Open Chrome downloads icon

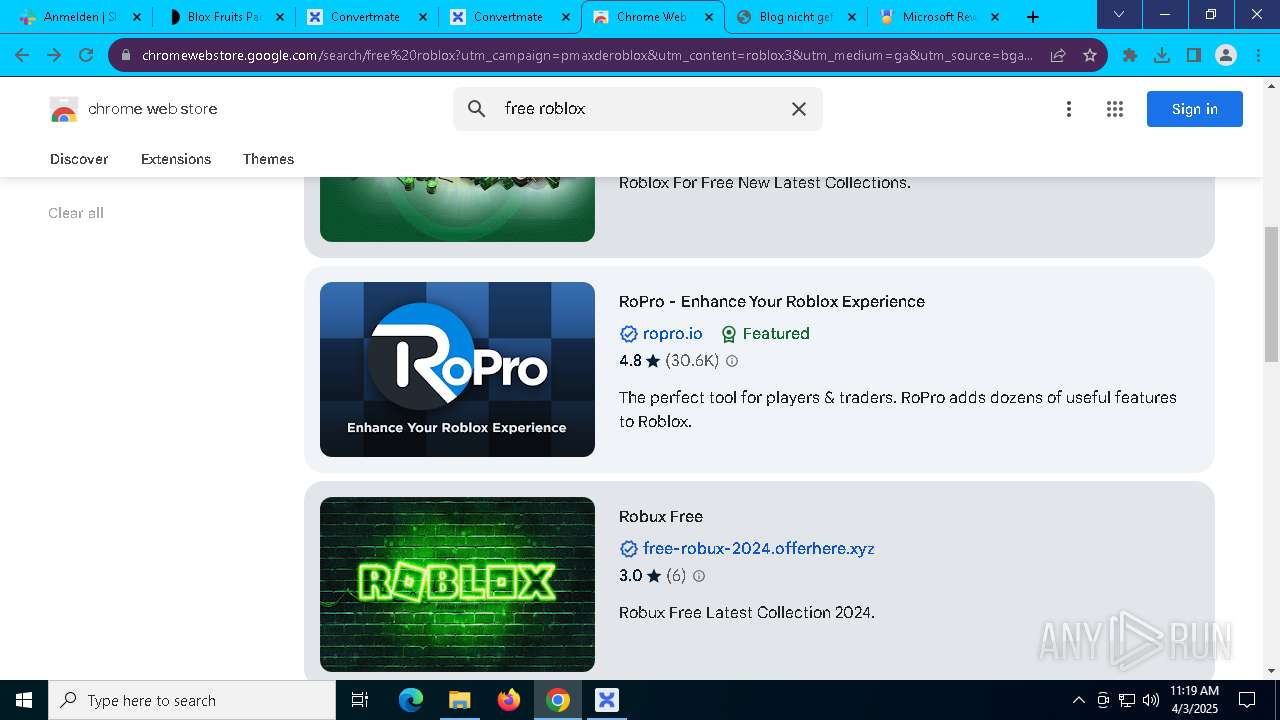click(x=1162, y=55)
